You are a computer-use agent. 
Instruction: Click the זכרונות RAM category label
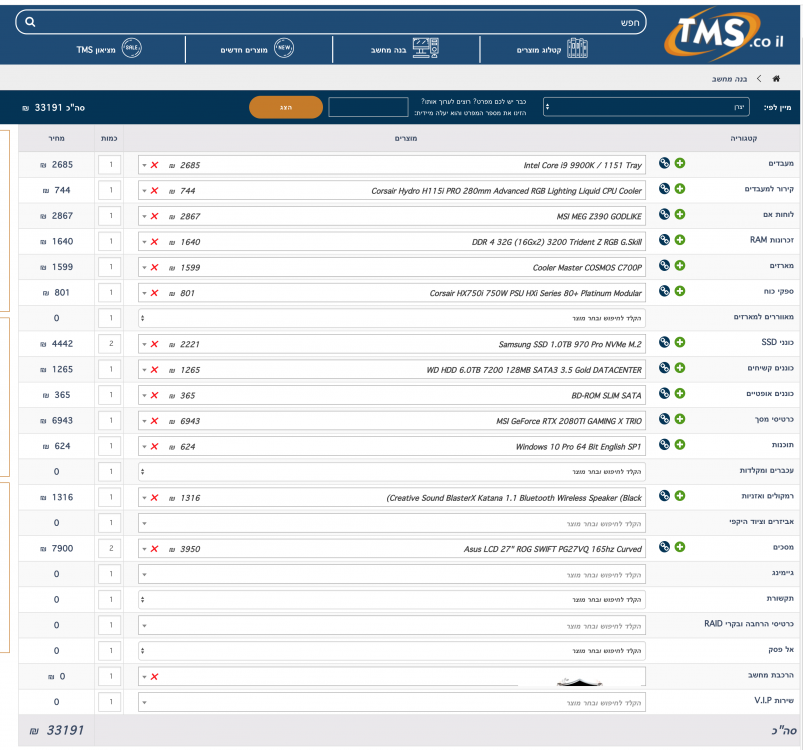(772, 240)
